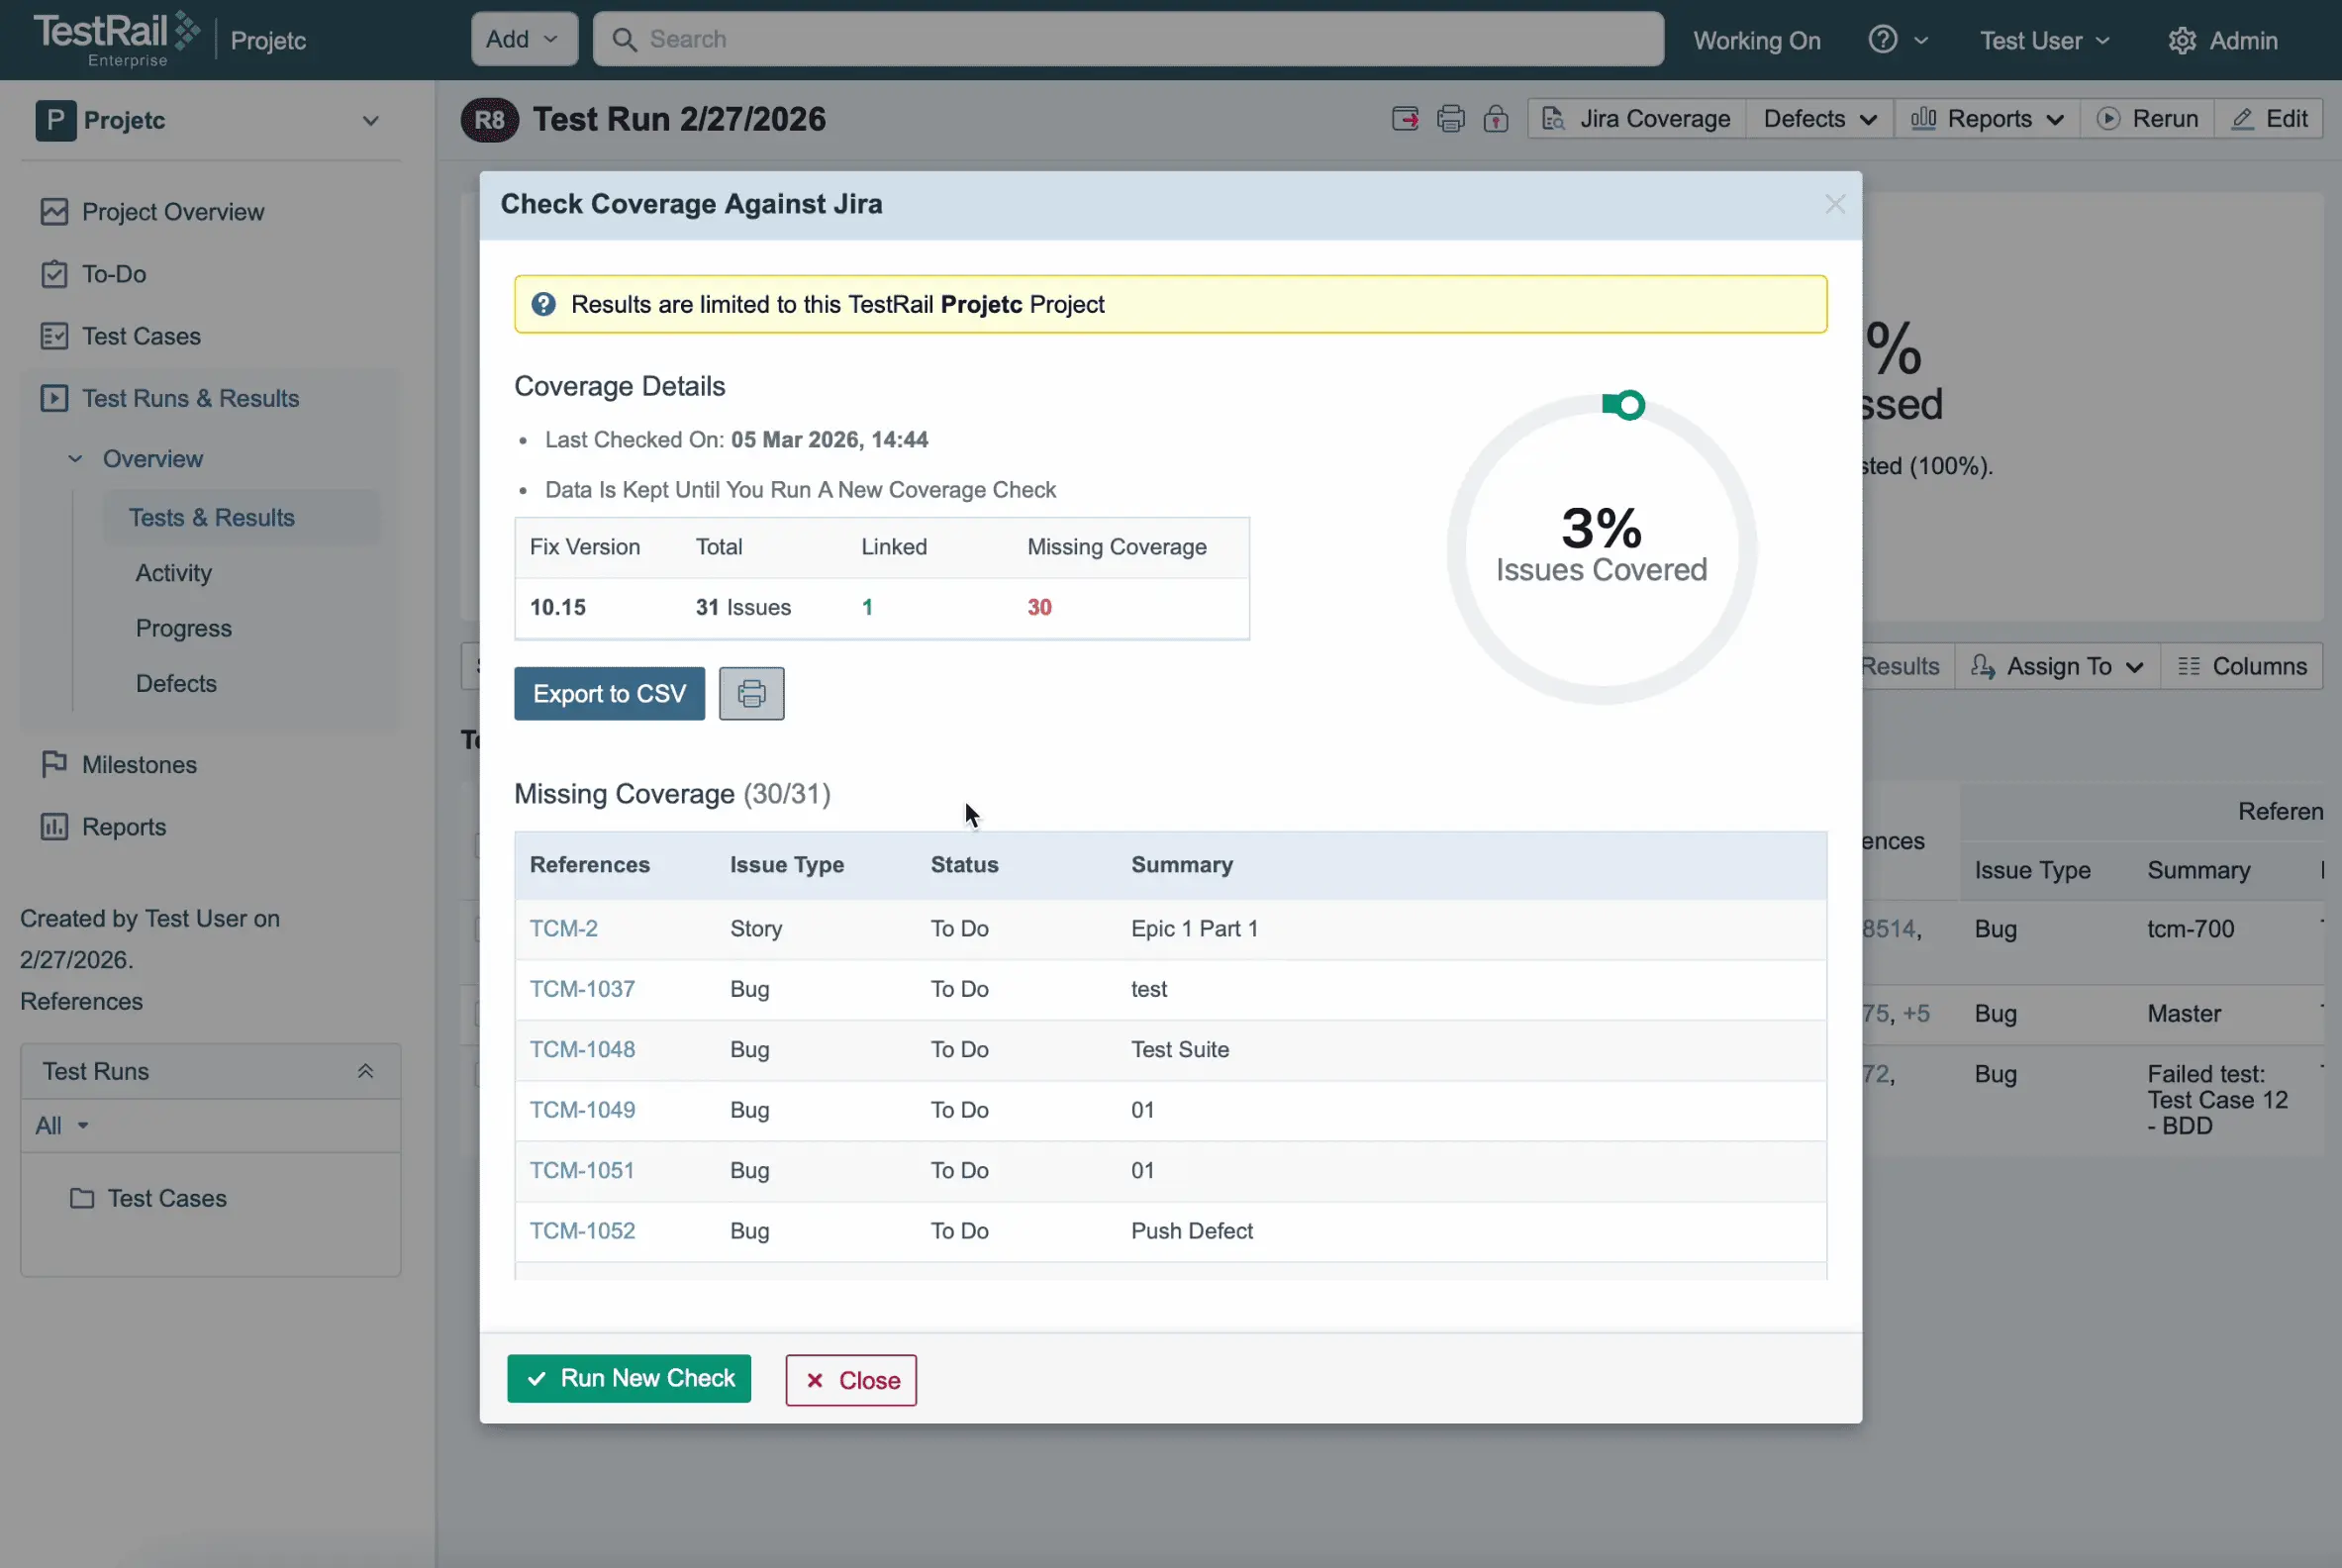Open the help question mark menu

[1897, 40]
